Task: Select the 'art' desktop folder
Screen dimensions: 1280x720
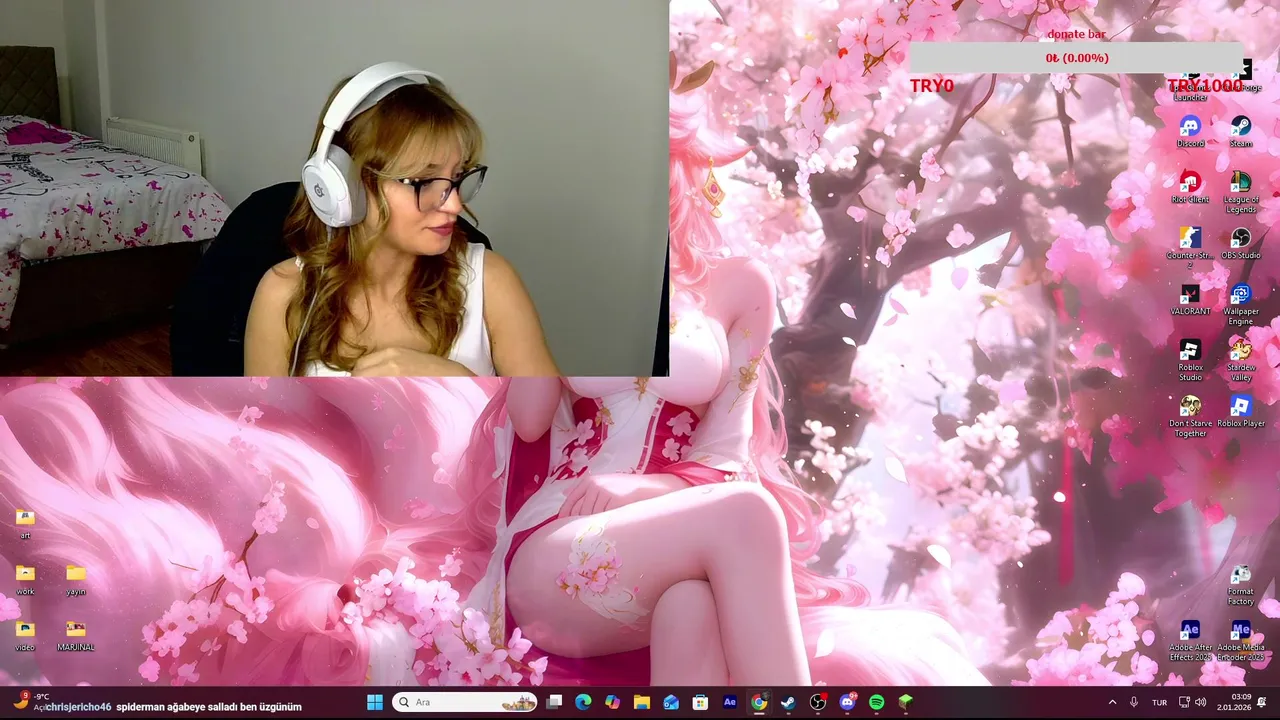Action: coord(25,523)
